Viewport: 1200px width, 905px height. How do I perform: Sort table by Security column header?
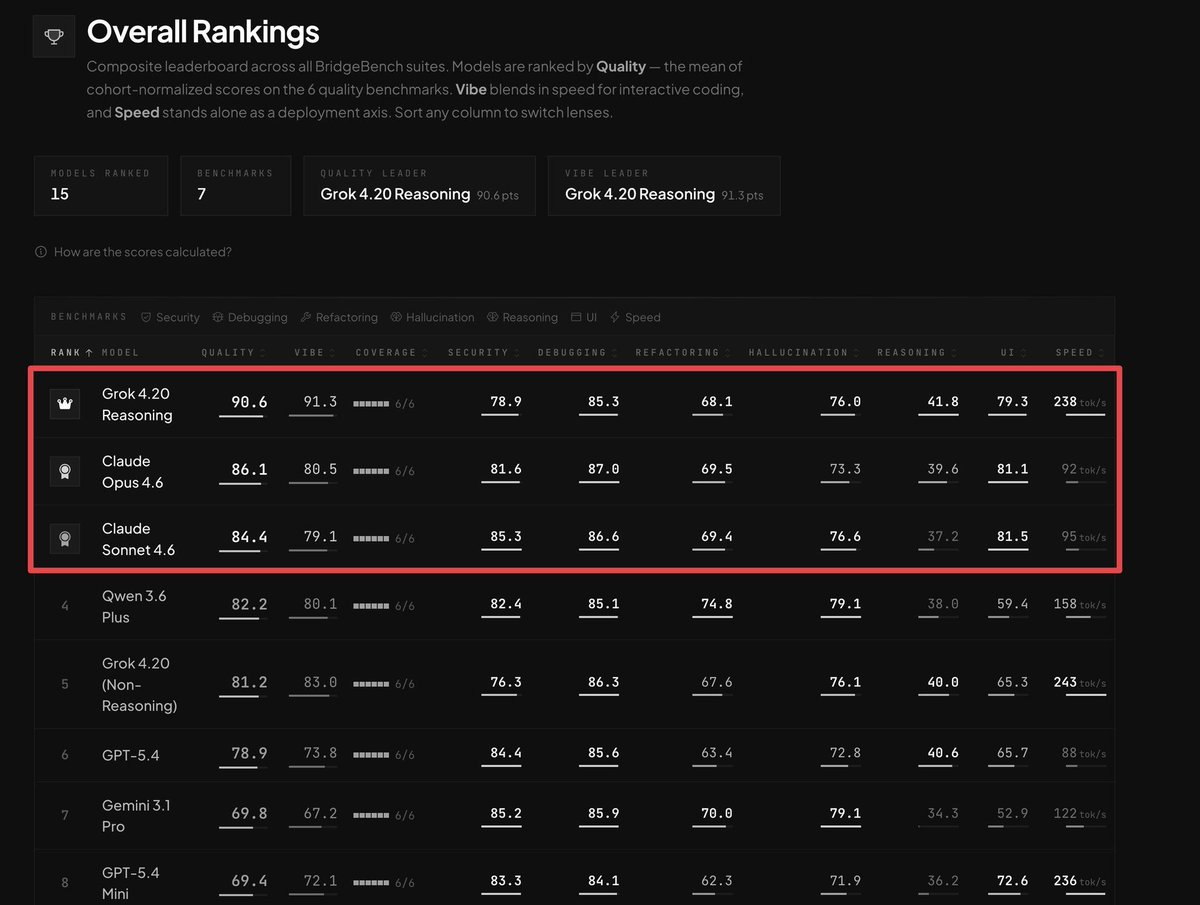coord(483,353)
